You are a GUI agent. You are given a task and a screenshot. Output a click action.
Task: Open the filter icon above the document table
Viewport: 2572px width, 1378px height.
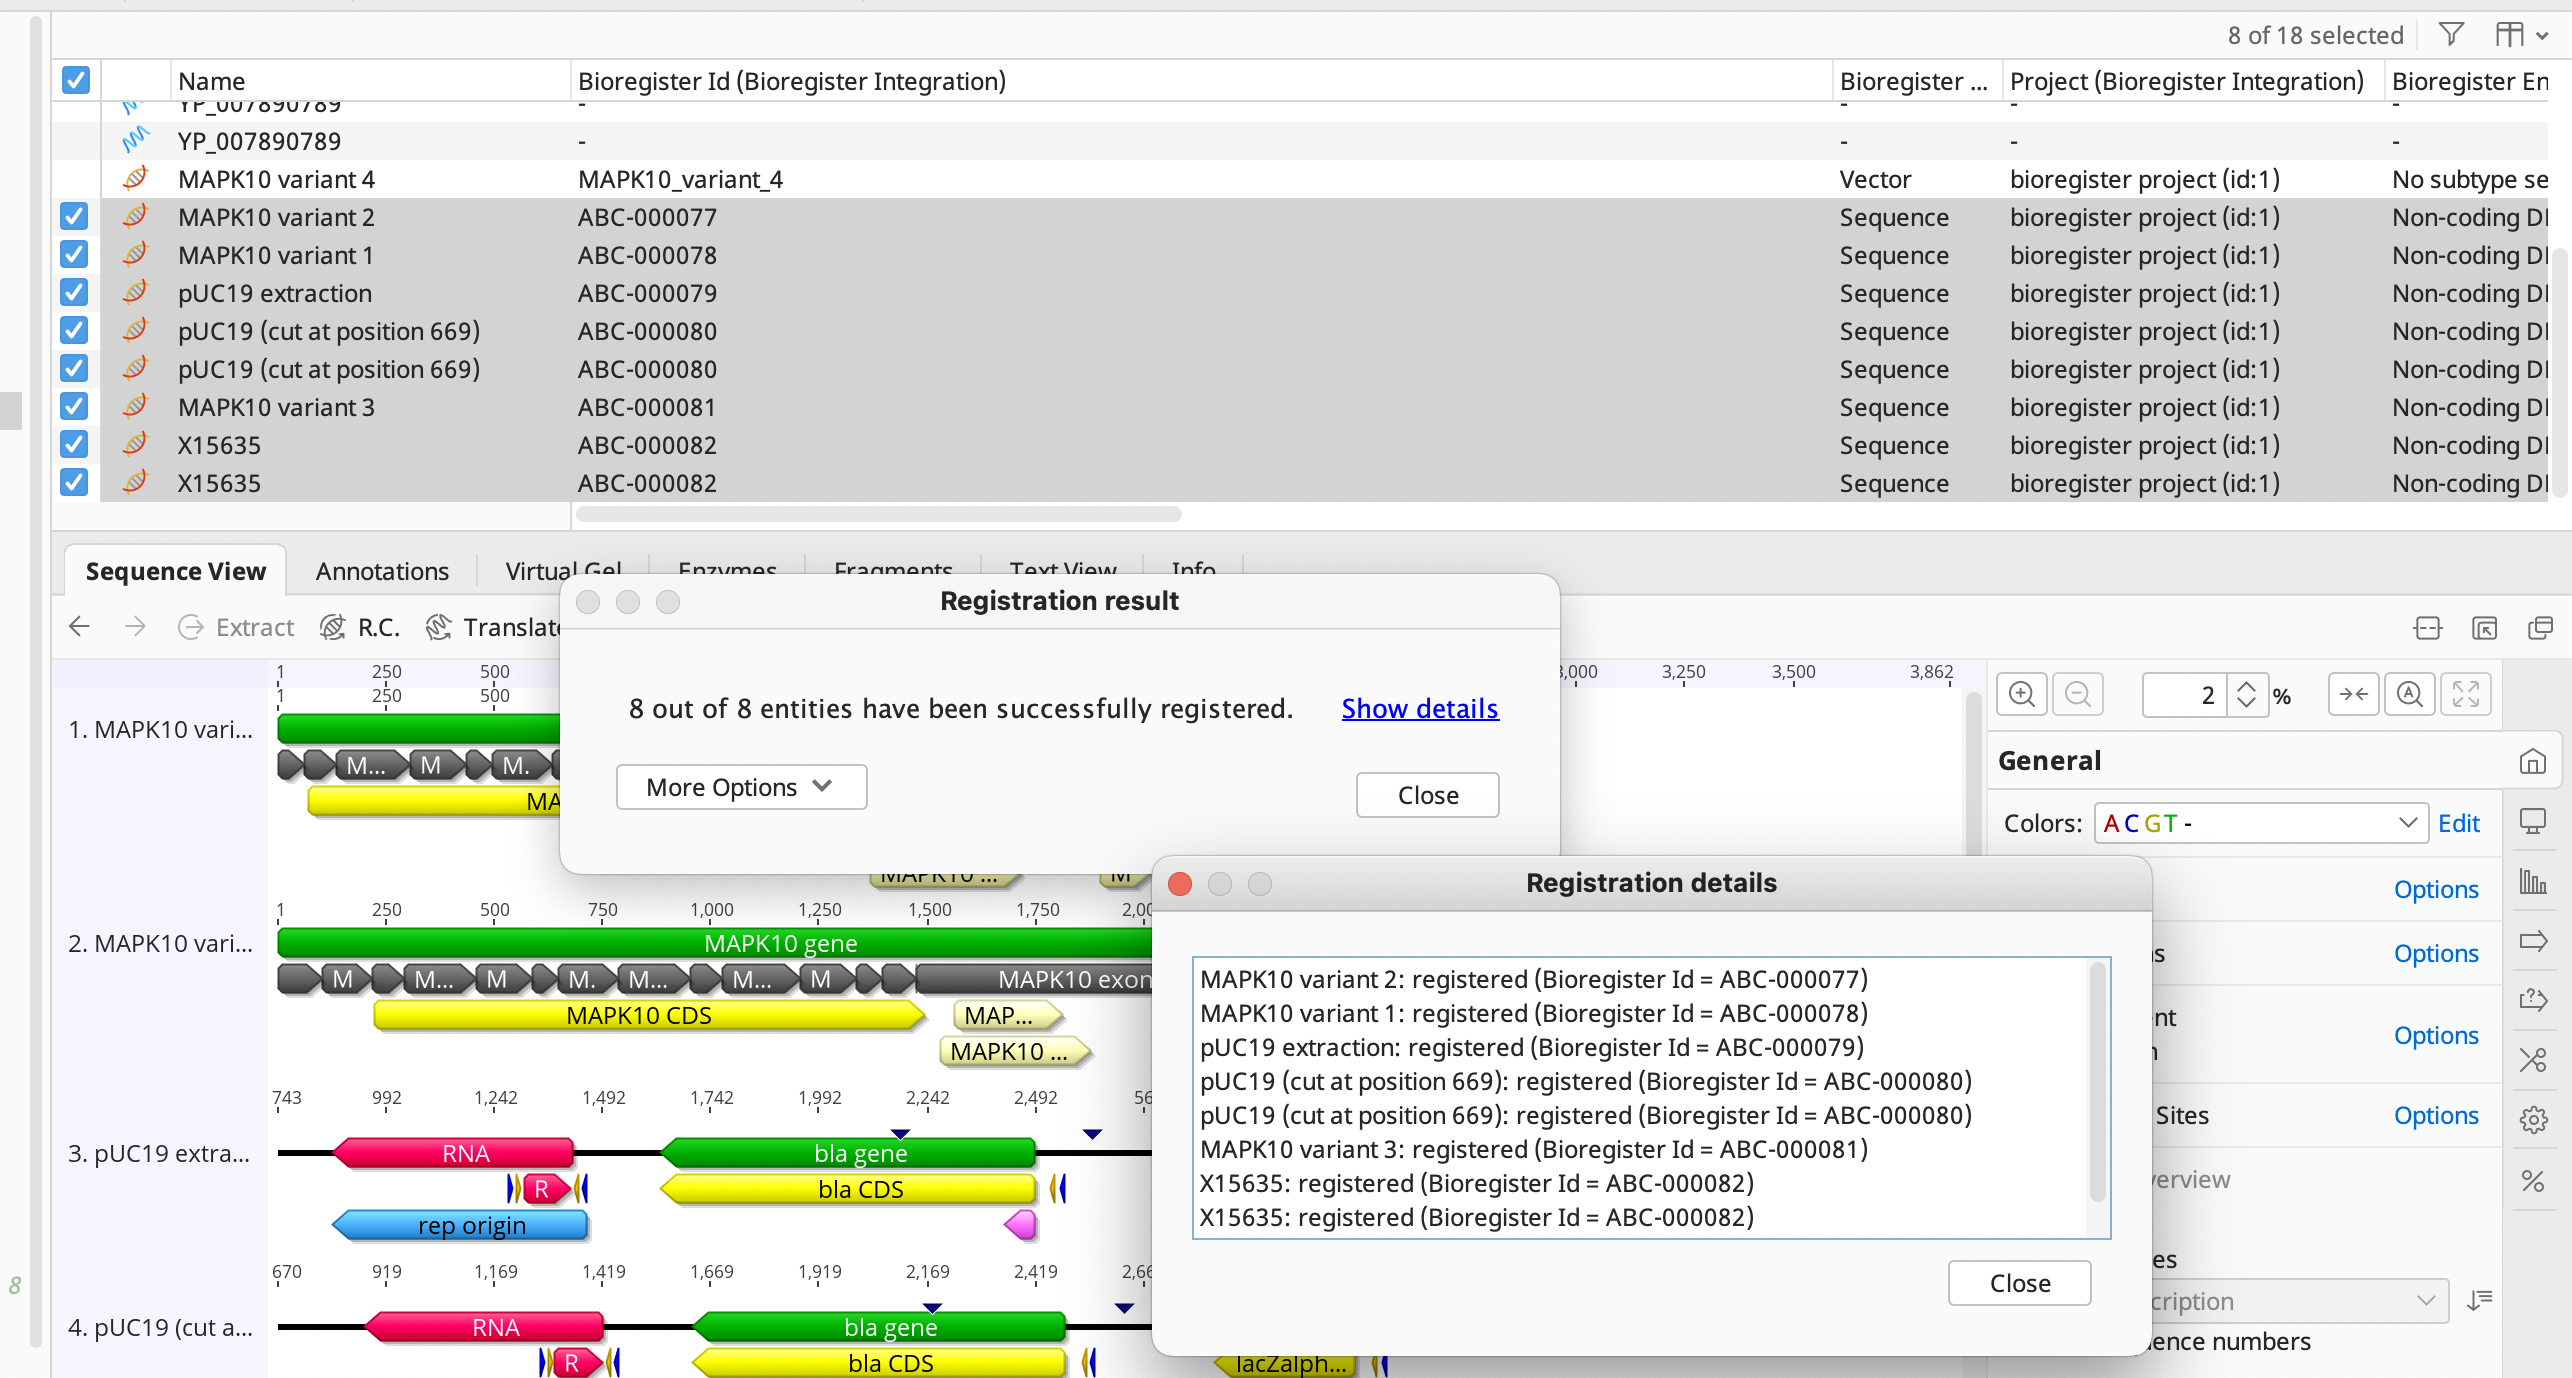click(x=2451, y=33)
